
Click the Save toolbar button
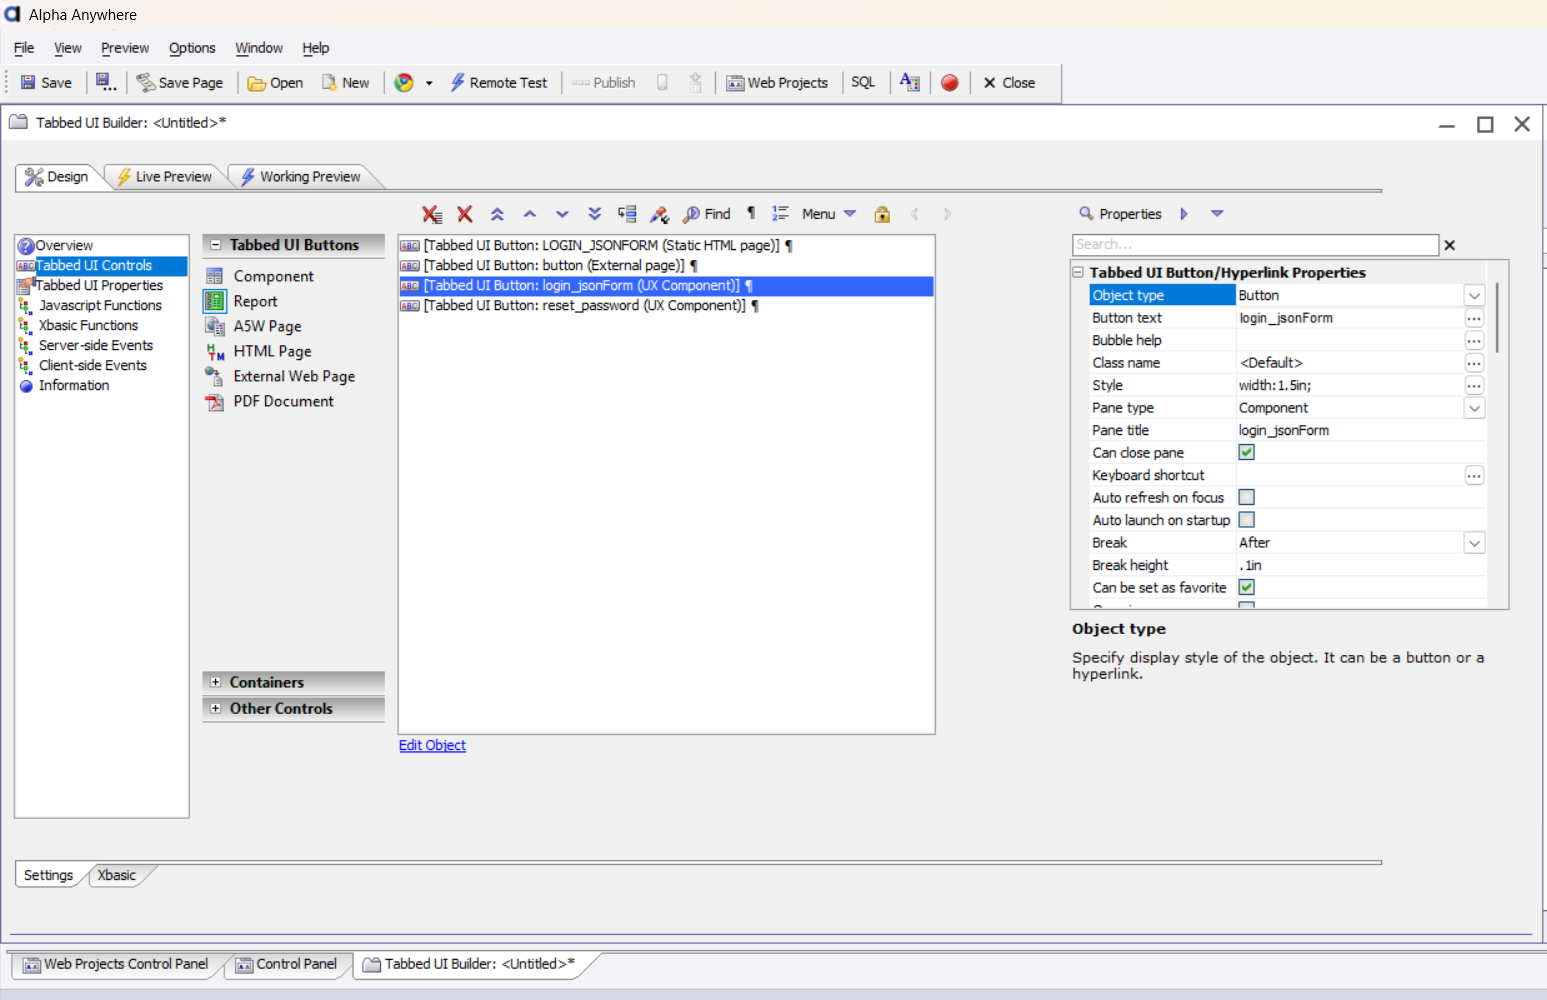46,83
